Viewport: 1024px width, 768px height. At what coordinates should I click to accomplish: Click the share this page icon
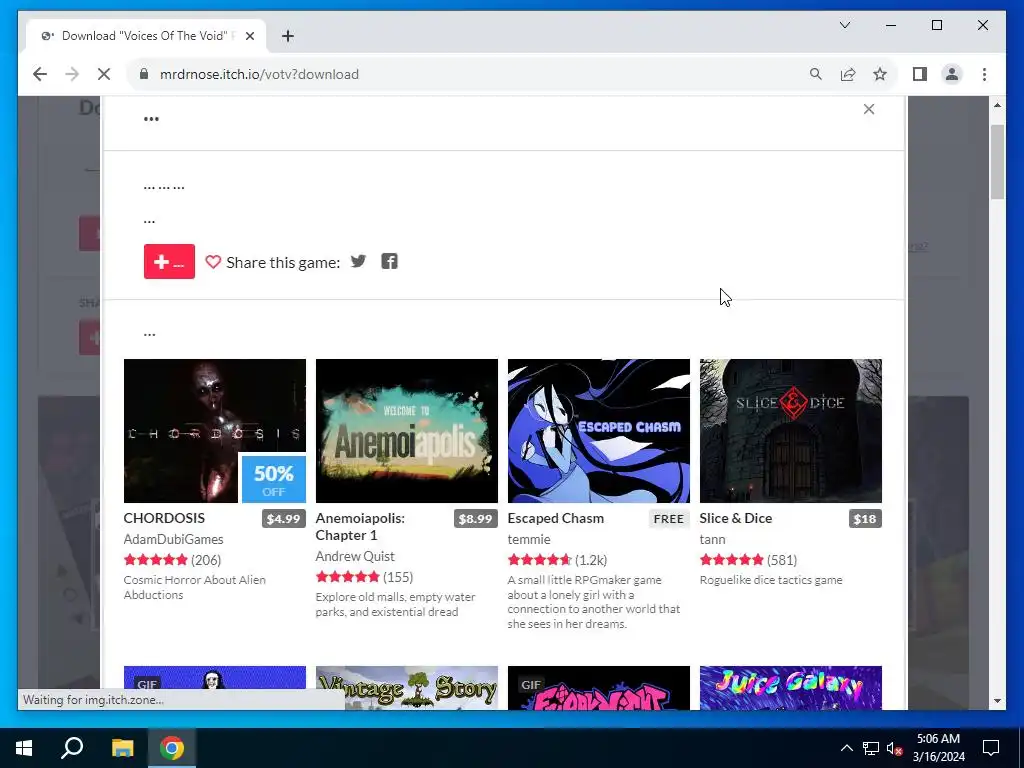click(x=848, y=74)
